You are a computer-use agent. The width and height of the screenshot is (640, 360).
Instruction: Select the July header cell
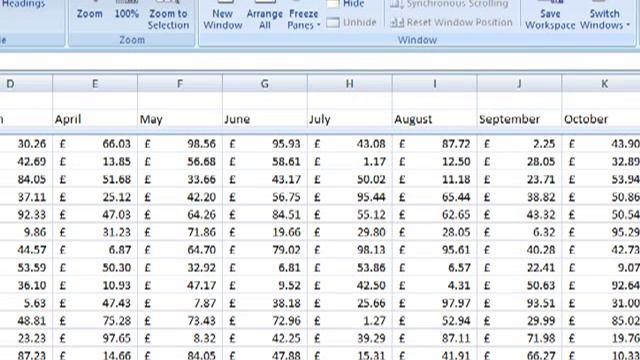click(350, 120)
